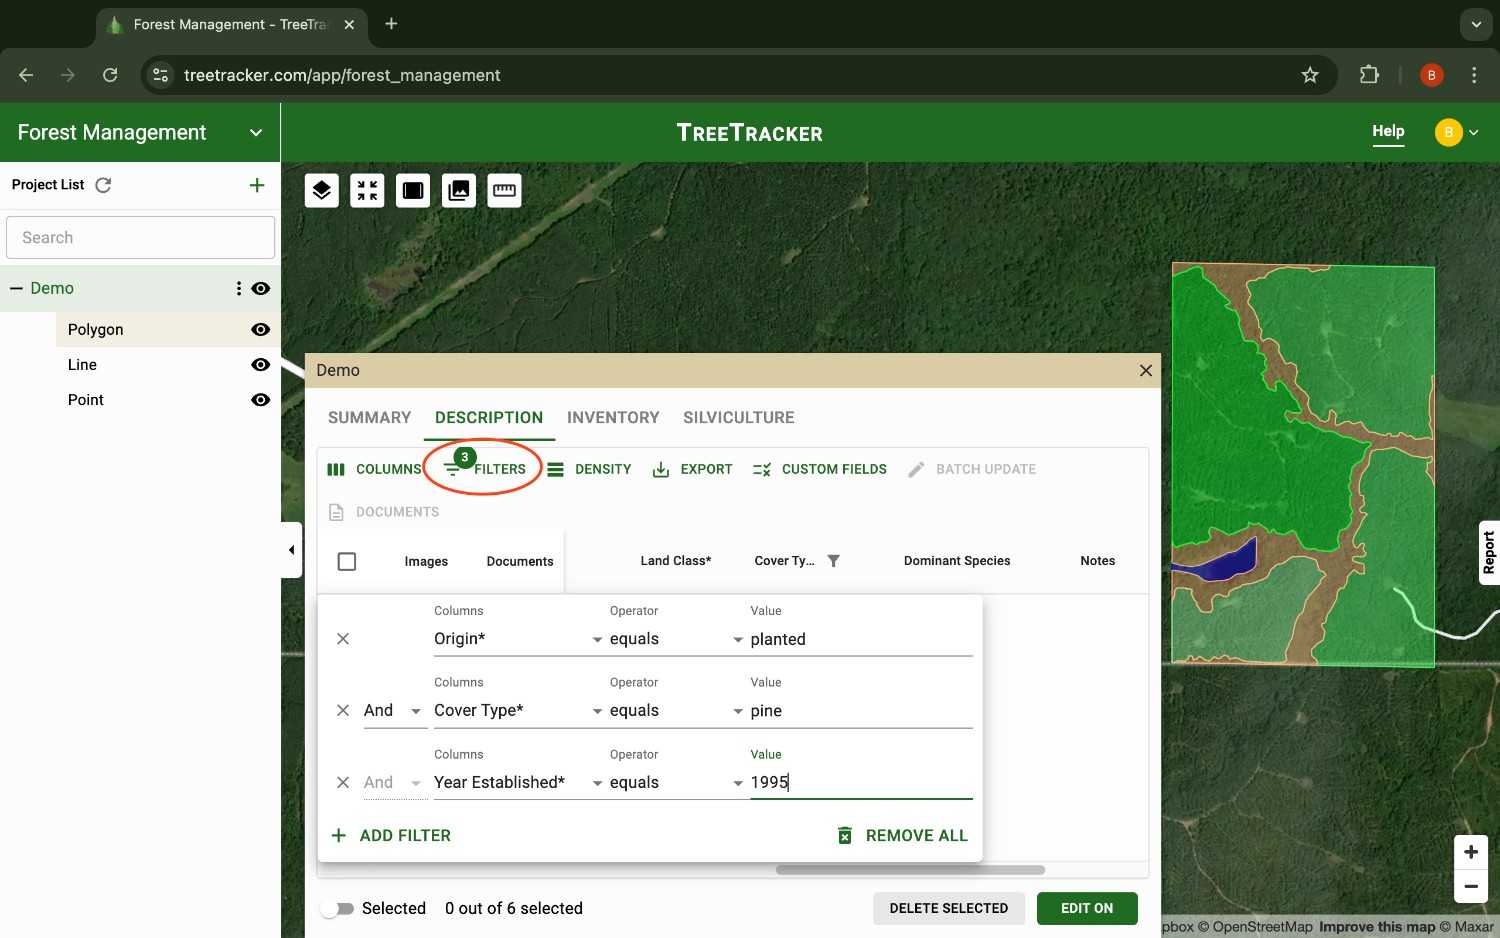Viewport: 1500px width, 938px height.
Task: Toggle visibility of Polygon layer
Action: point(261,329)
